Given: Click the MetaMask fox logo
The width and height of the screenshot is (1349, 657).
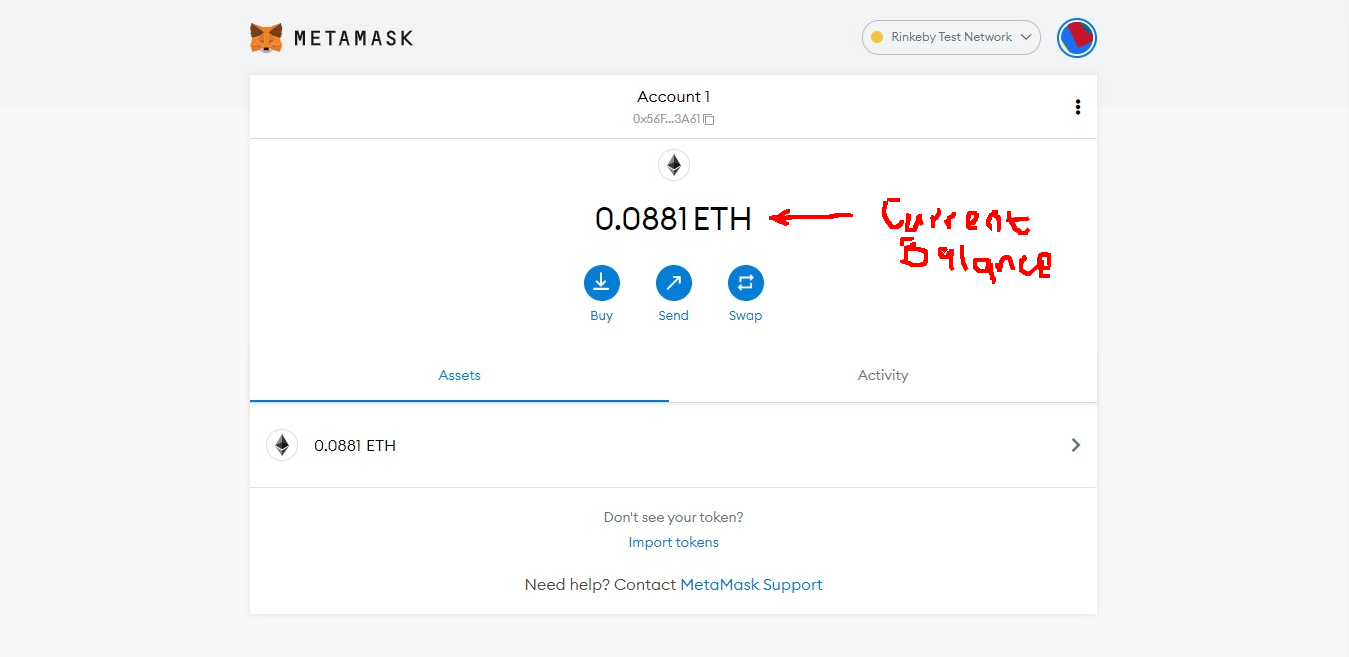Looking at the screenshot, I should [266, 38].
